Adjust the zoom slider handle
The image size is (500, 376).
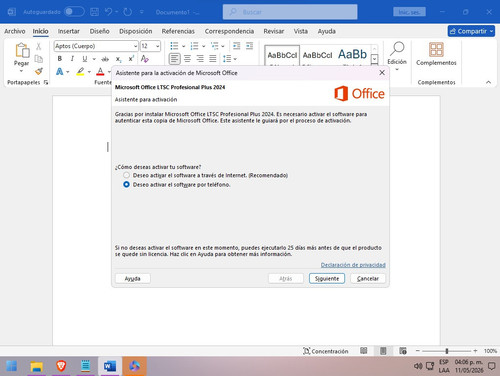point(447,351)
